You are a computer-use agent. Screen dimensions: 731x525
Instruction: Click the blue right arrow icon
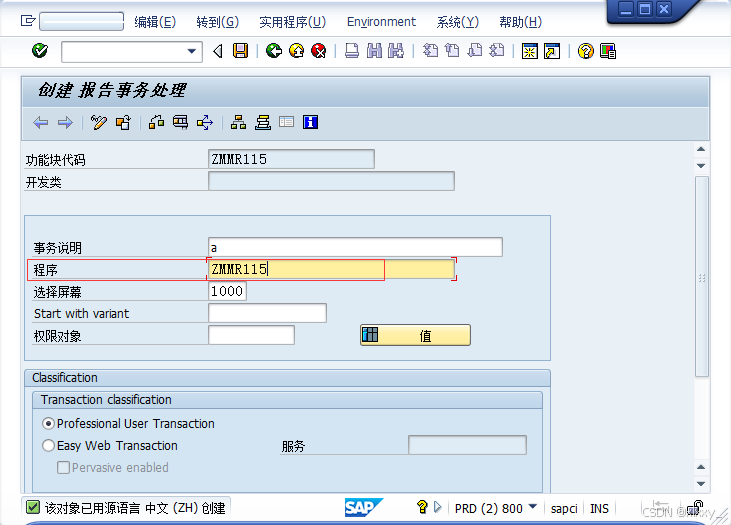[65, 123]
